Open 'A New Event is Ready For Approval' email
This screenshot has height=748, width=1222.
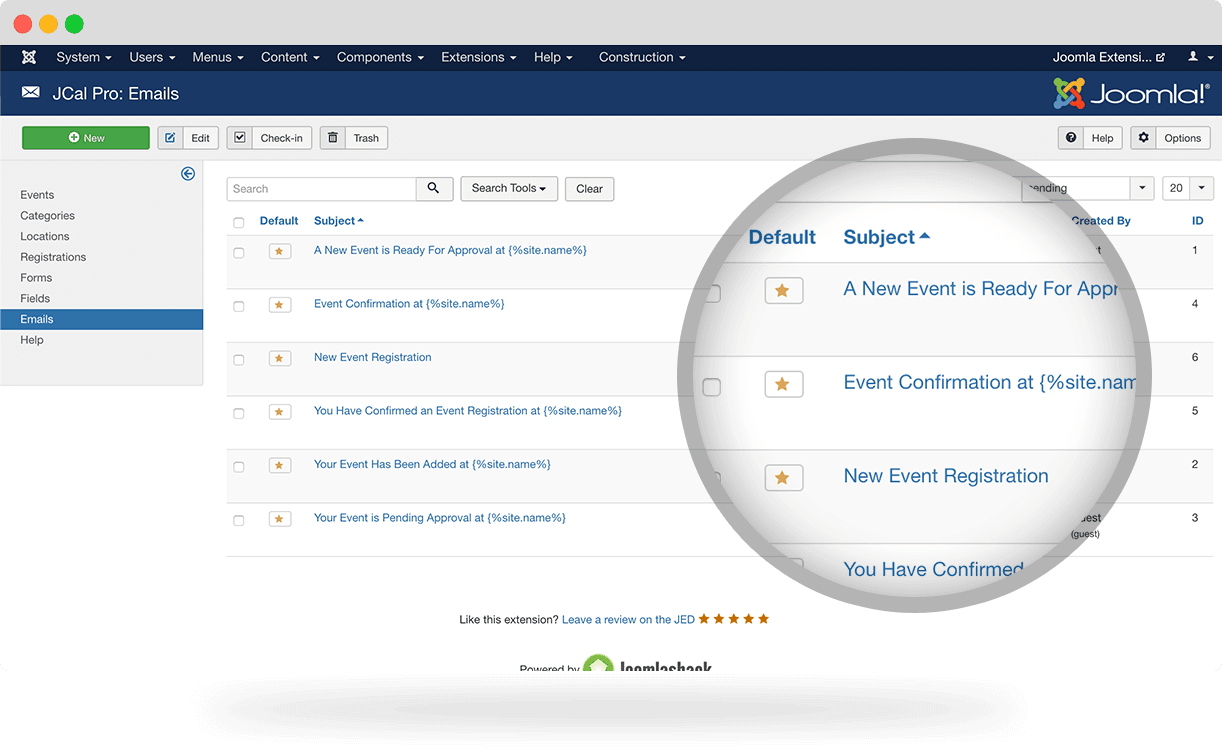[x=450, y=250]
